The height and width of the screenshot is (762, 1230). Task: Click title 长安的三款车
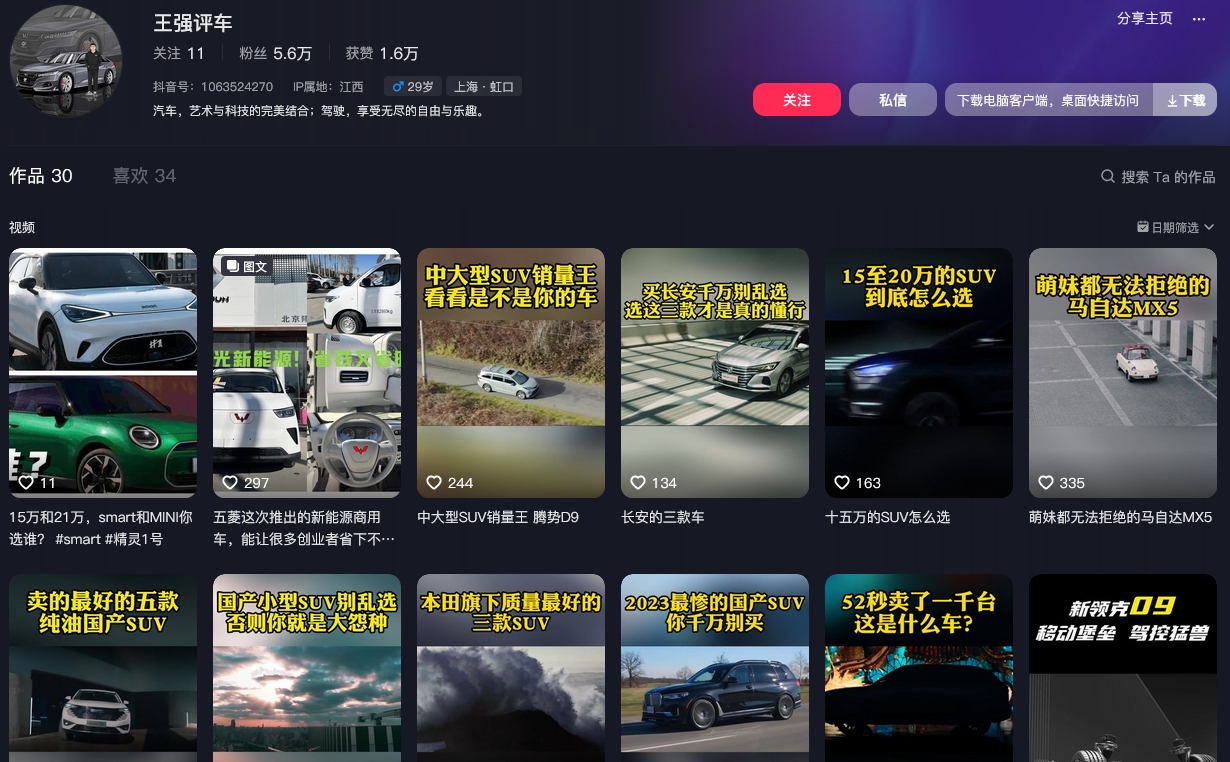pos(663,517)
